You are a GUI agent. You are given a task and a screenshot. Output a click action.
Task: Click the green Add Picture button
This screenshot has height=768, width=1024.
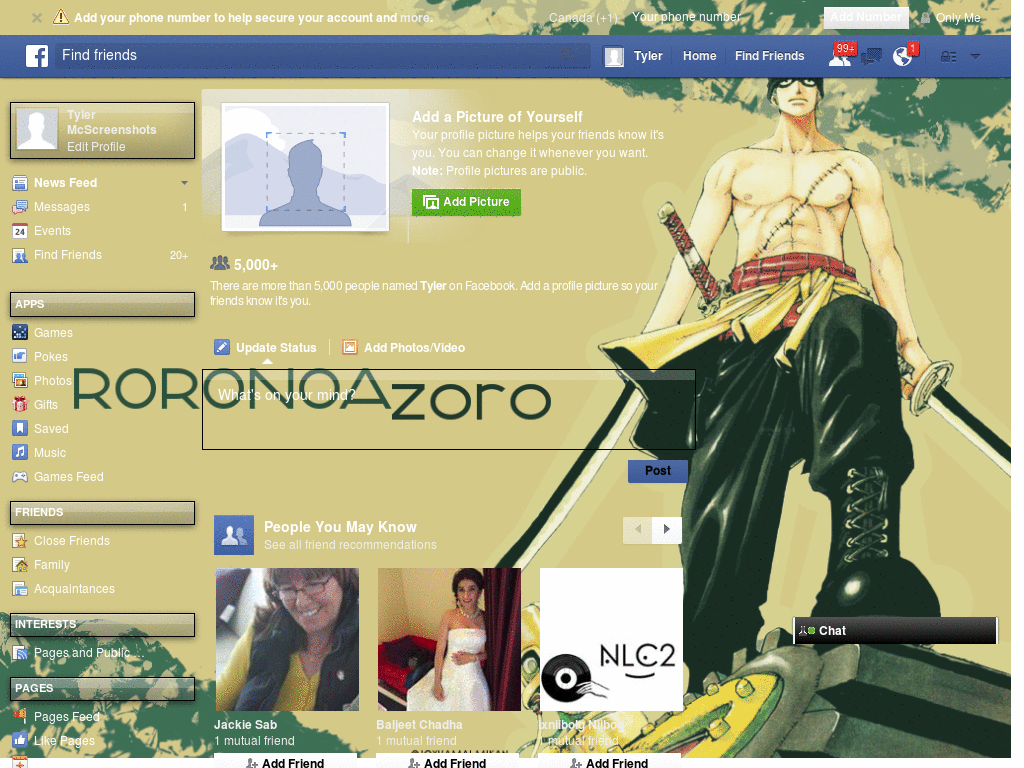(x=466, y=202)
